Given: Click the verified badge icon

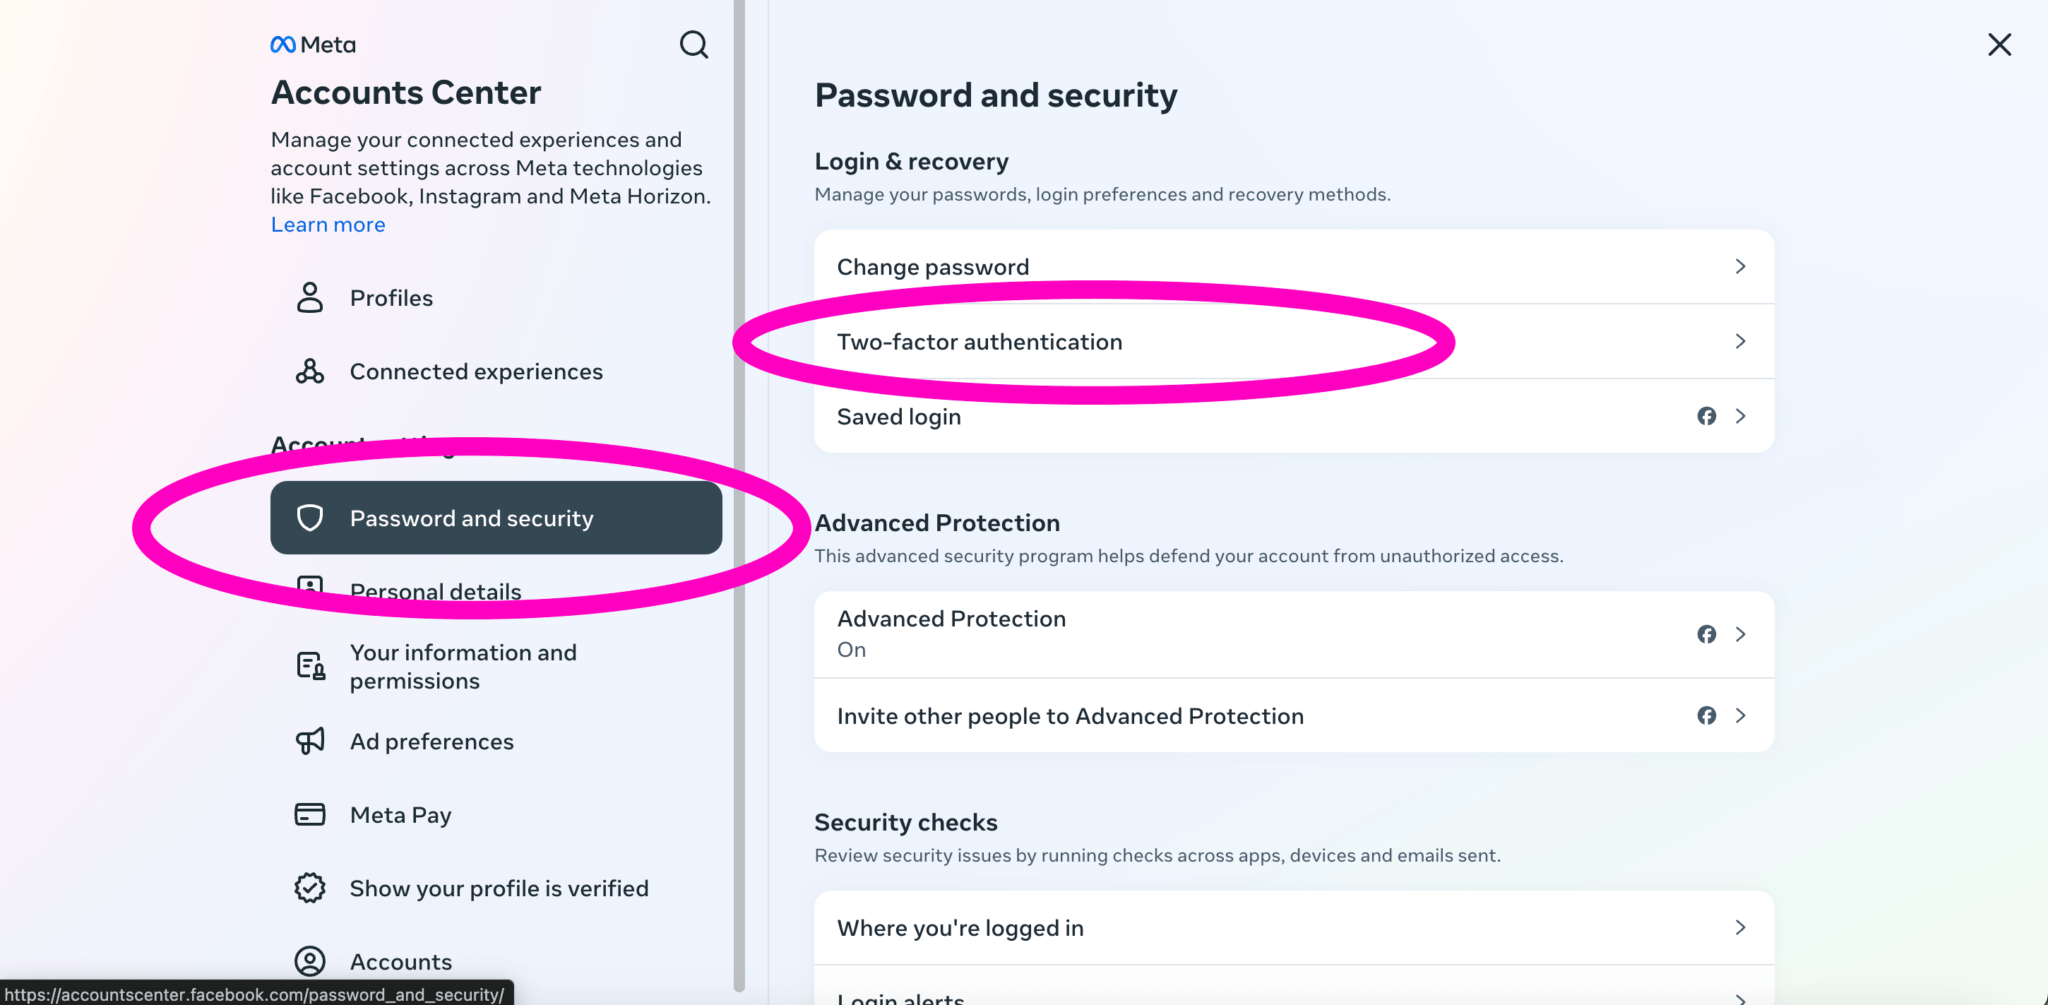Looking at the screenshot, I should pos(309,887).
